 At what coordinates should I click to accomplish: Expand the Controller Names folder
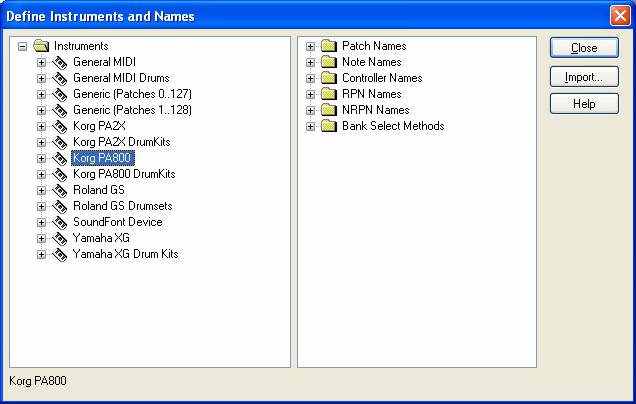click(310, 78)
